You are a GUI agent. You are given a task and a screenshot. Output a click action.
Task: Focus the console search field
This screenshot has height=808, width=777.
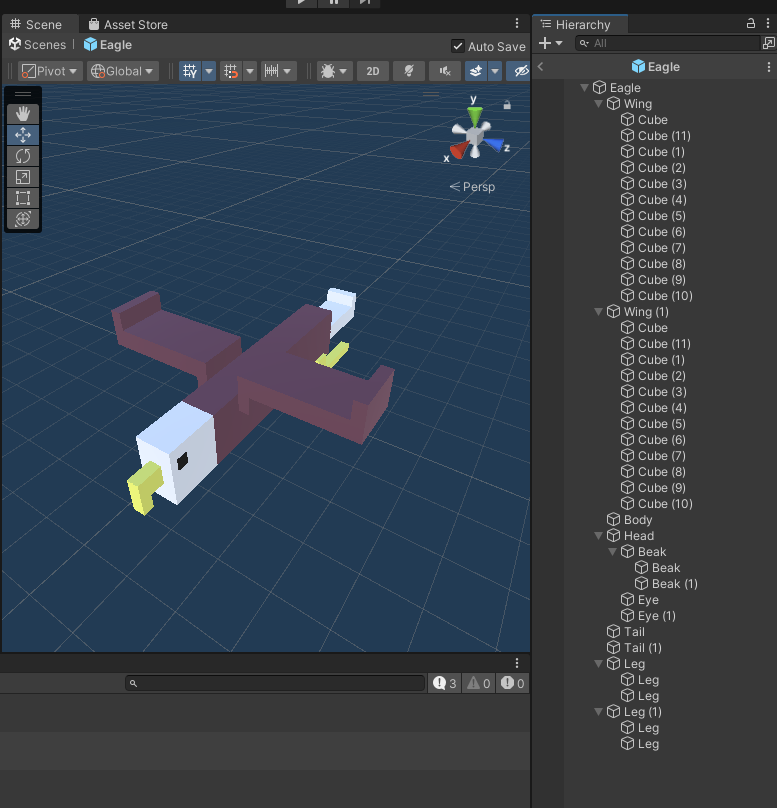tap(275, 683)
